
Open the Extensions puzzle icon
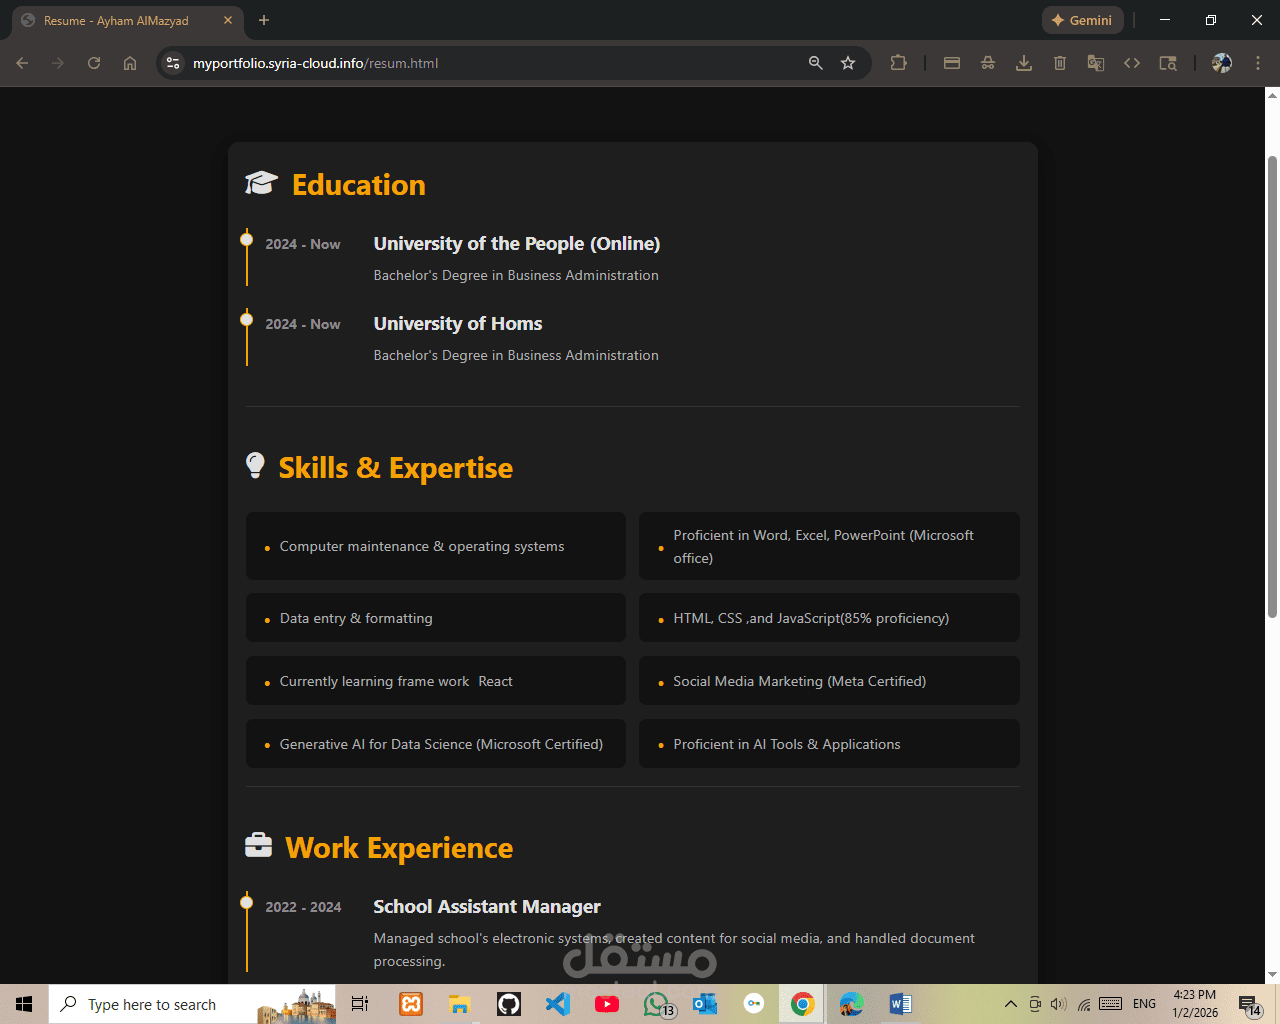[x=898, y=63]
